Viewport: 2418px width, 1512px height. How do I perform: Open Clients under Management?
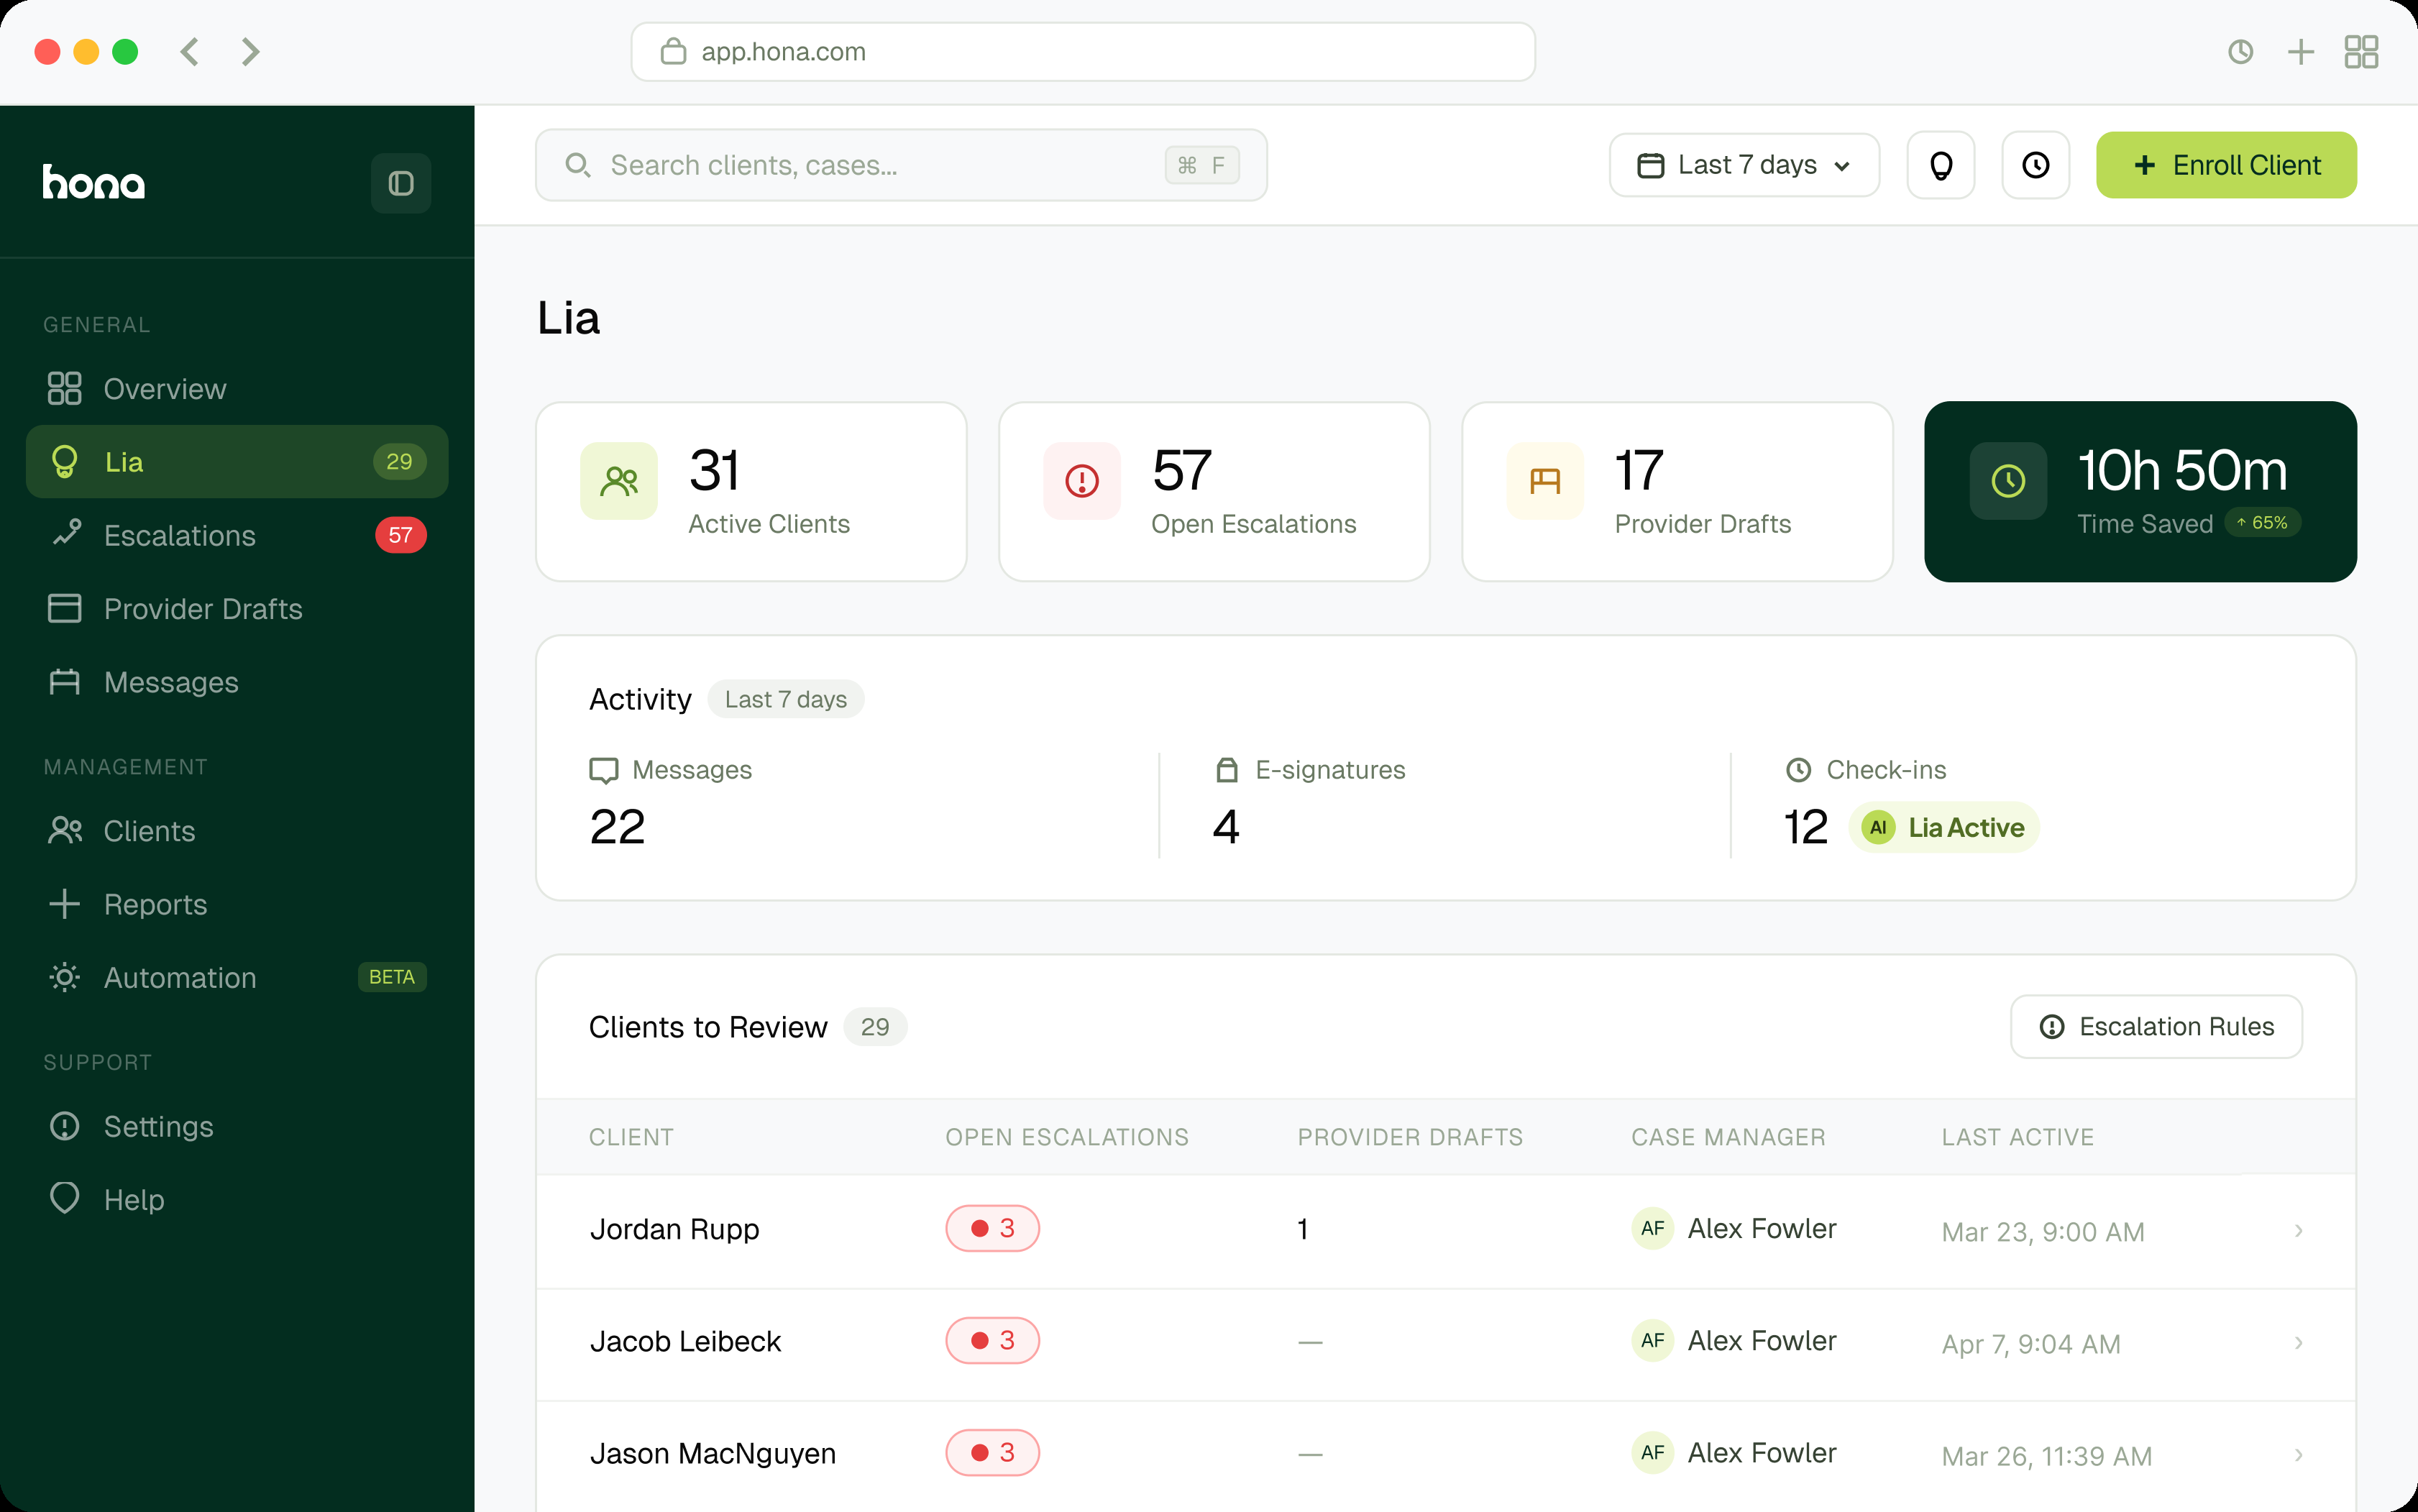coord(237,830)
